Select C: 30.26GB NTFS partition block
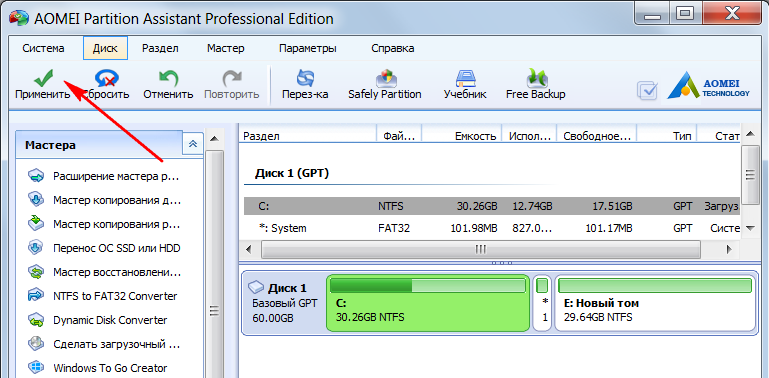 pyautogui.click(x=428, y=302)
